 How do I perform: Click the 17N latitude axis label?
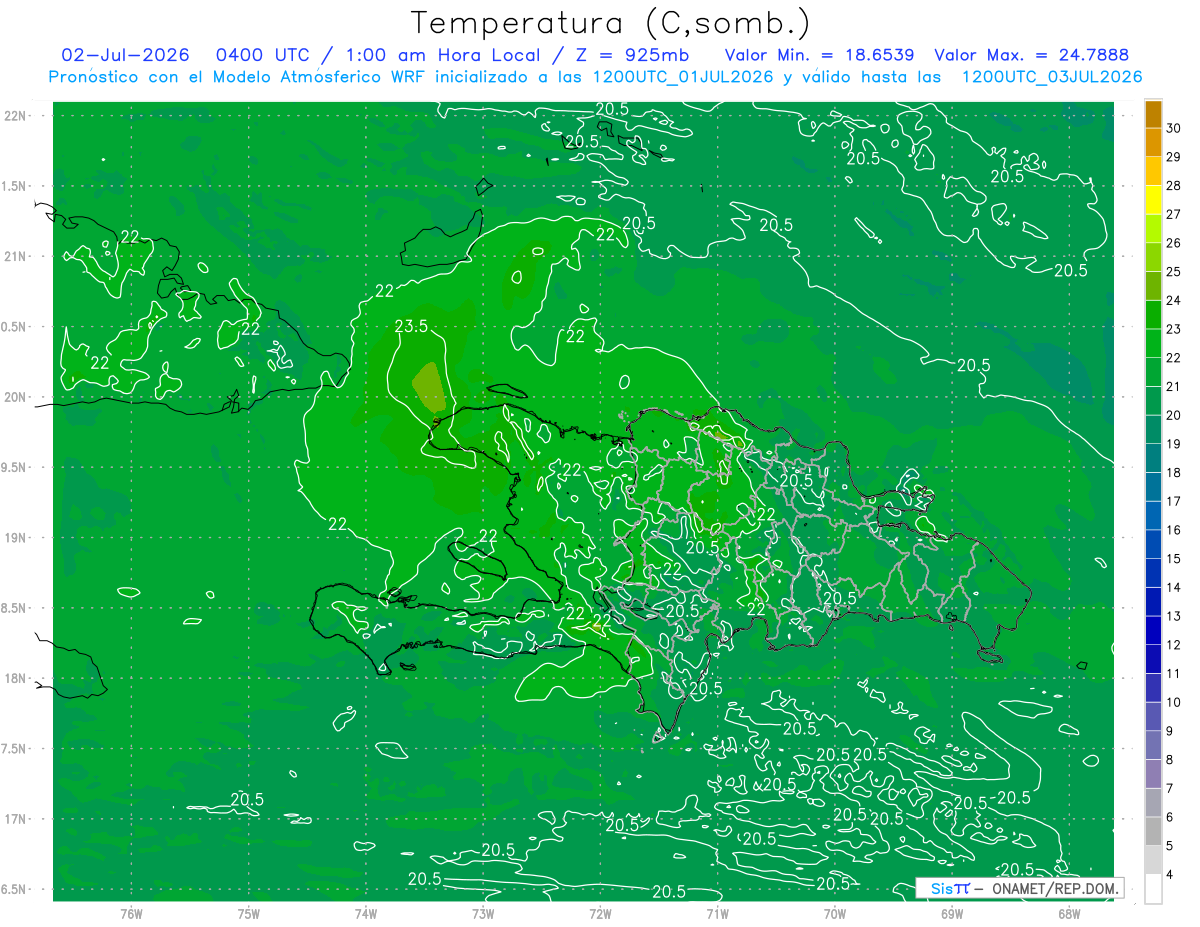click(x=16, y=819)
